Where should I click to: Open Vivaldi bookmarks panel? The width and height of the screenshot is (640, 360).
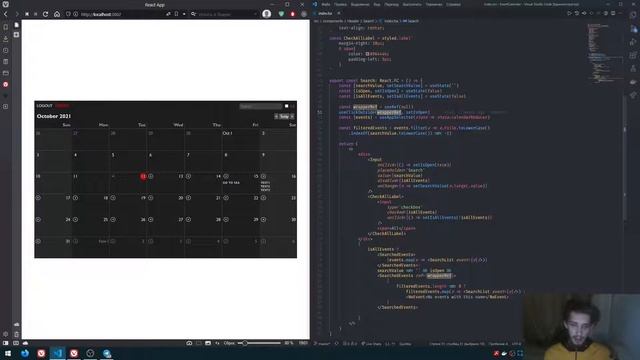6,27
